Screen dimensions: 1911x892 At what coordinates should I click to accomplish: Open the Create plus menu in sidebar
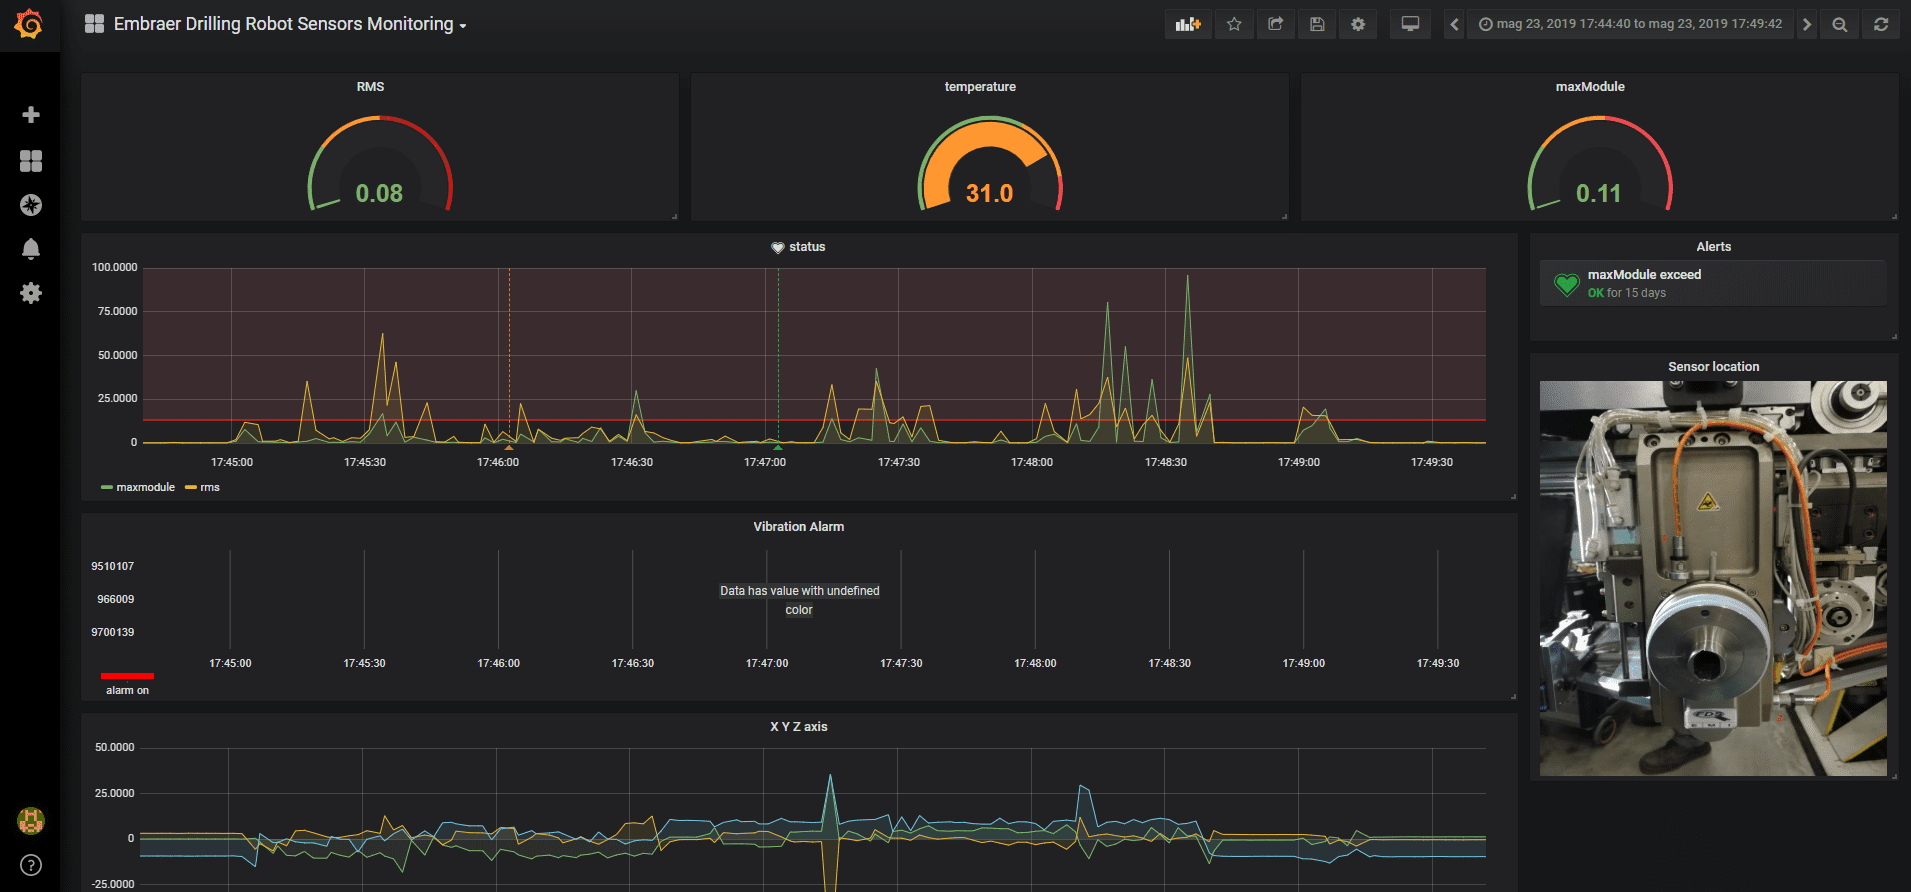point(31,115)
